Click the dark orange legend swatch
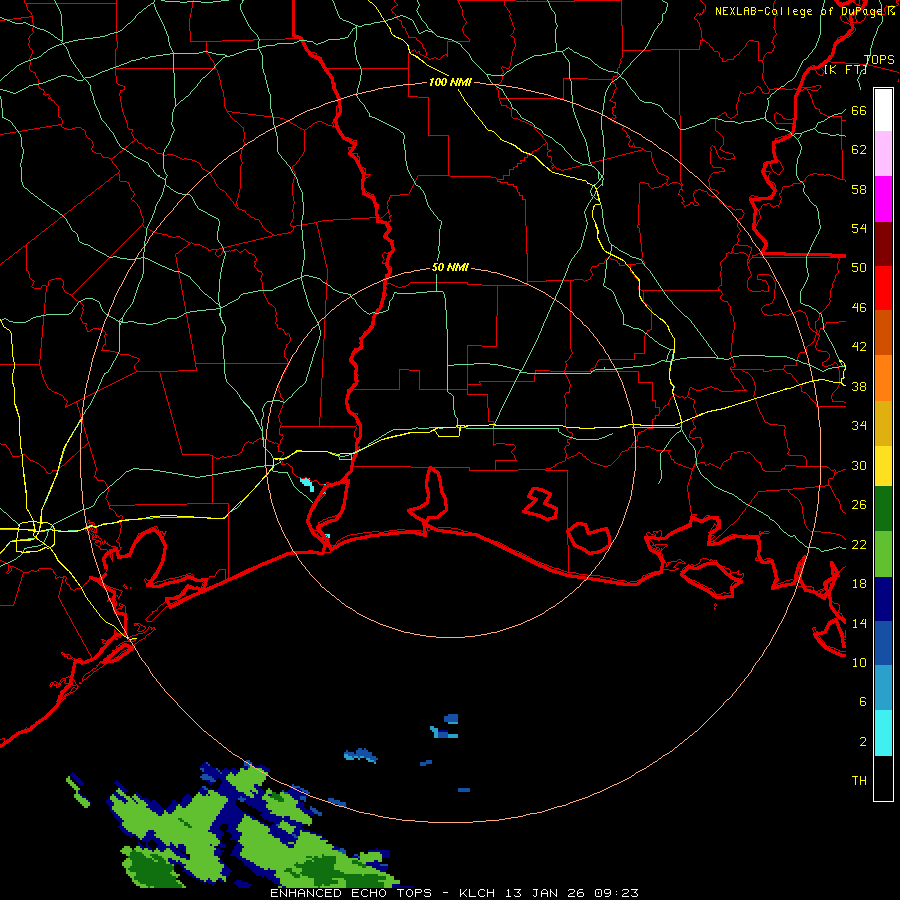Image resolution: width=900 pixels, height=900 pixels. coord(883,333)
